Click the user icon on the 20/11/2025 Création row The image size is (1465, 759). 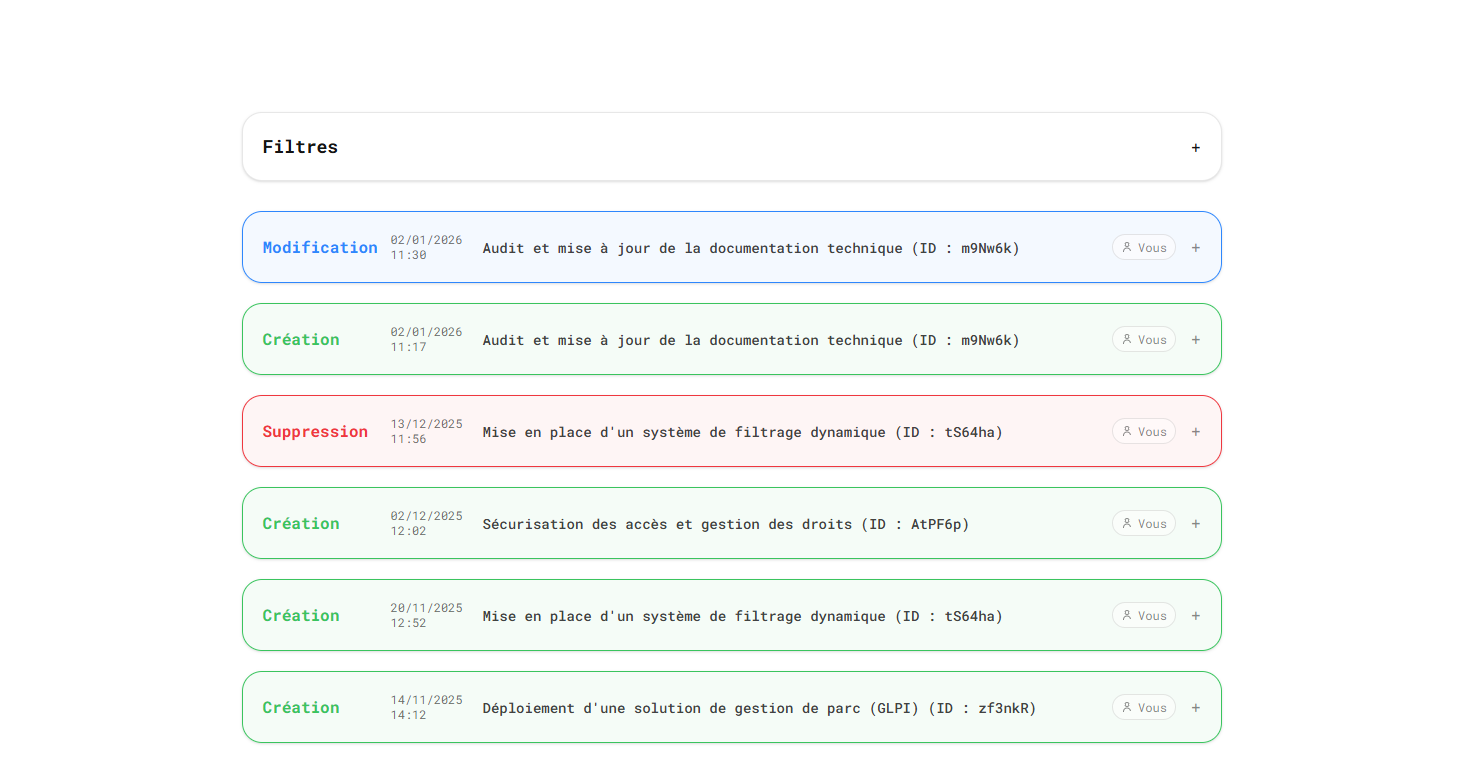1127,615
